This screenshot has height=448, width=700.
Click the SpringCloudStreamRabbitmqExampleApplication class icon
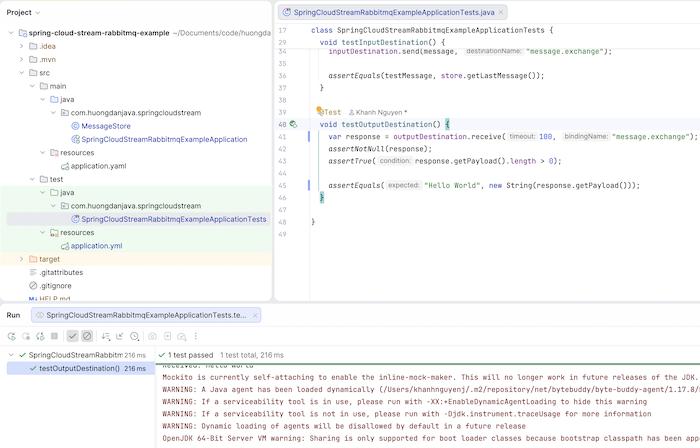(75, 139)
